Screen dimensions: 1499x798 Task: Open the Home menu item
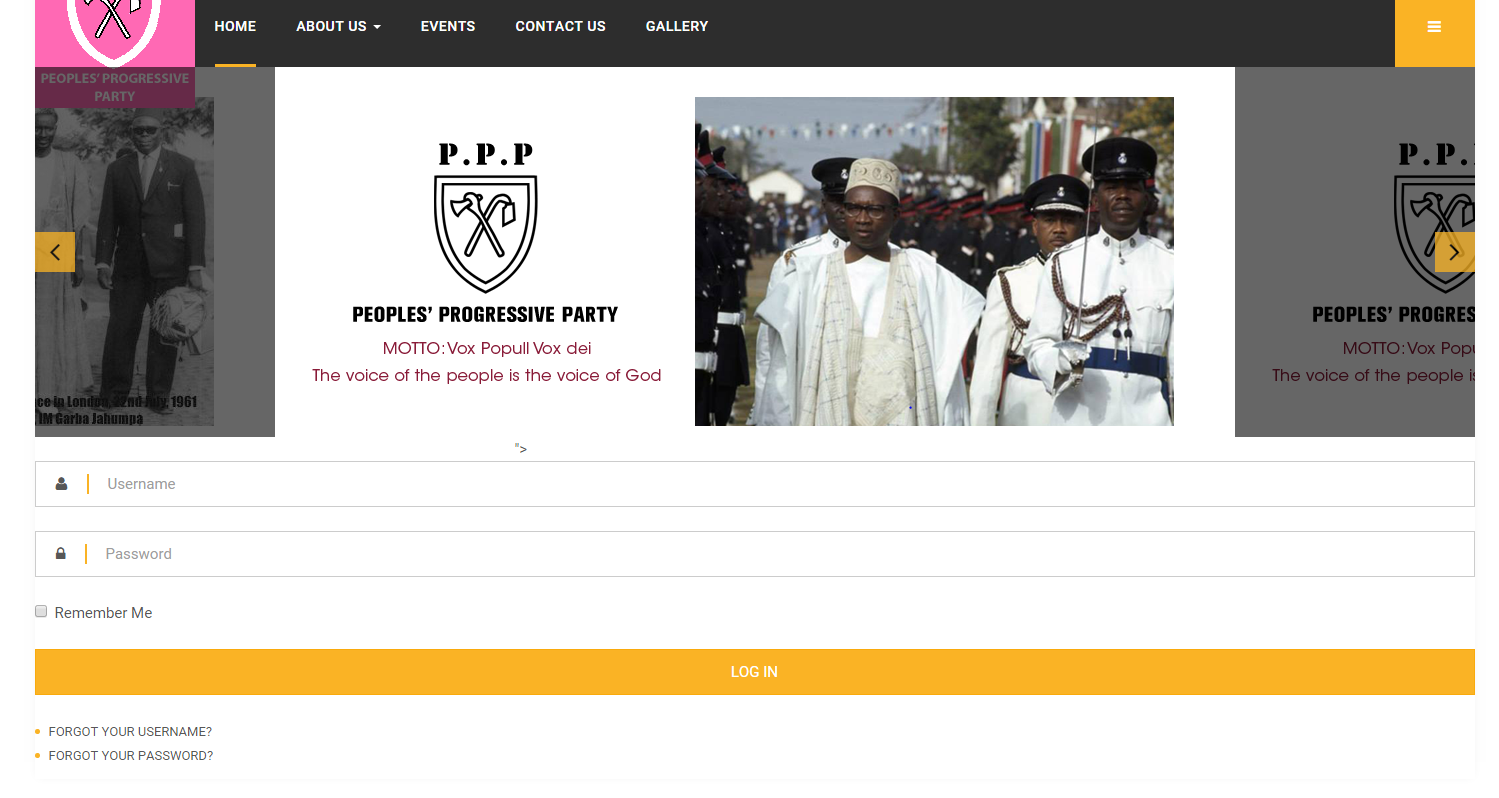(235, 27)
